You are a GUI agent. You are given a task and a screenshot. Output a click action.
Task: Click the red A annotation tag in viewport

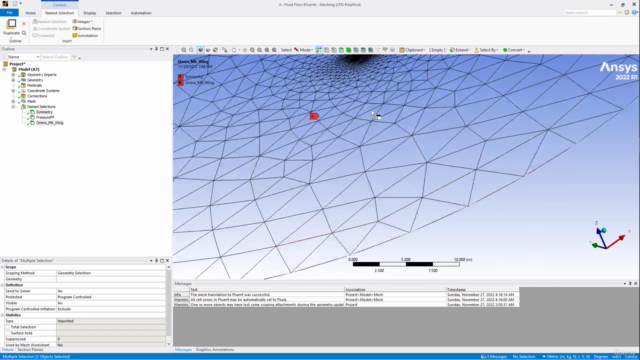pos(314,116)
